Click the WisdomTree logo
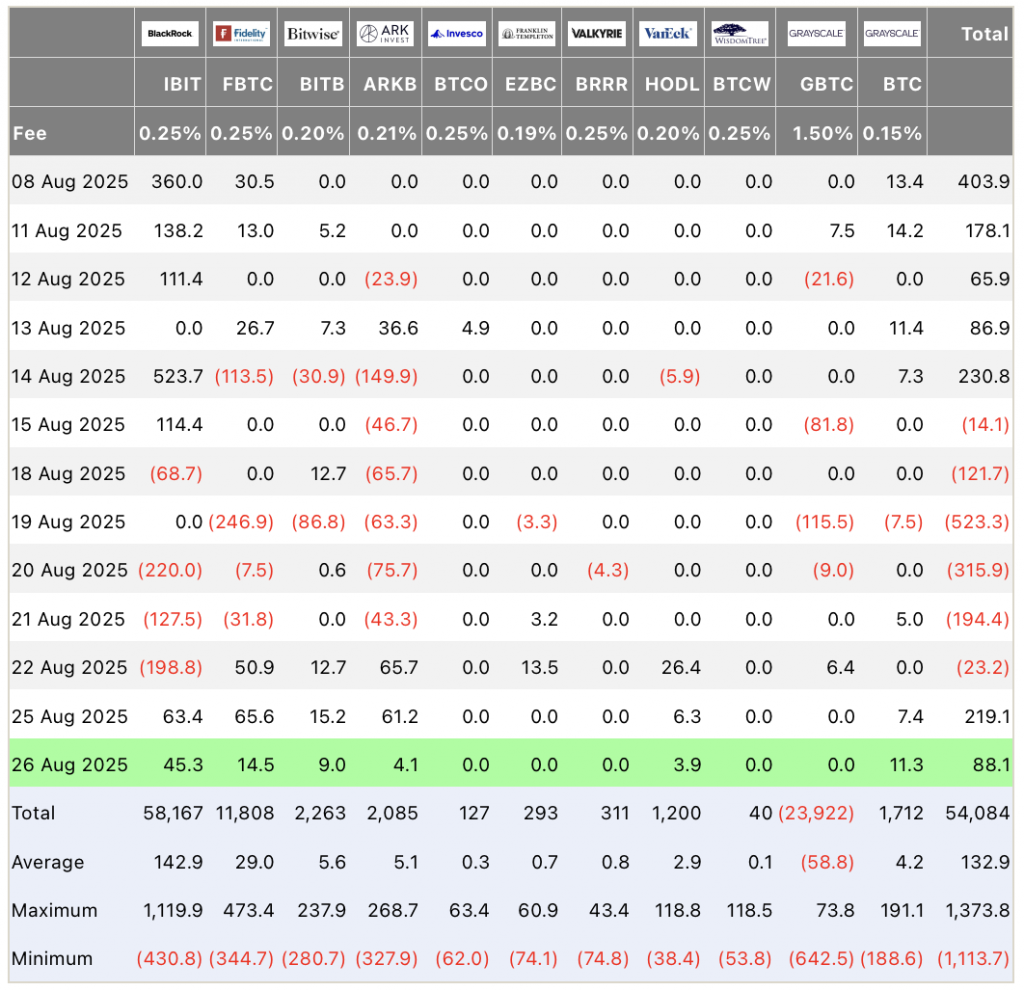Screen dimensions: 1024x991 740,33
